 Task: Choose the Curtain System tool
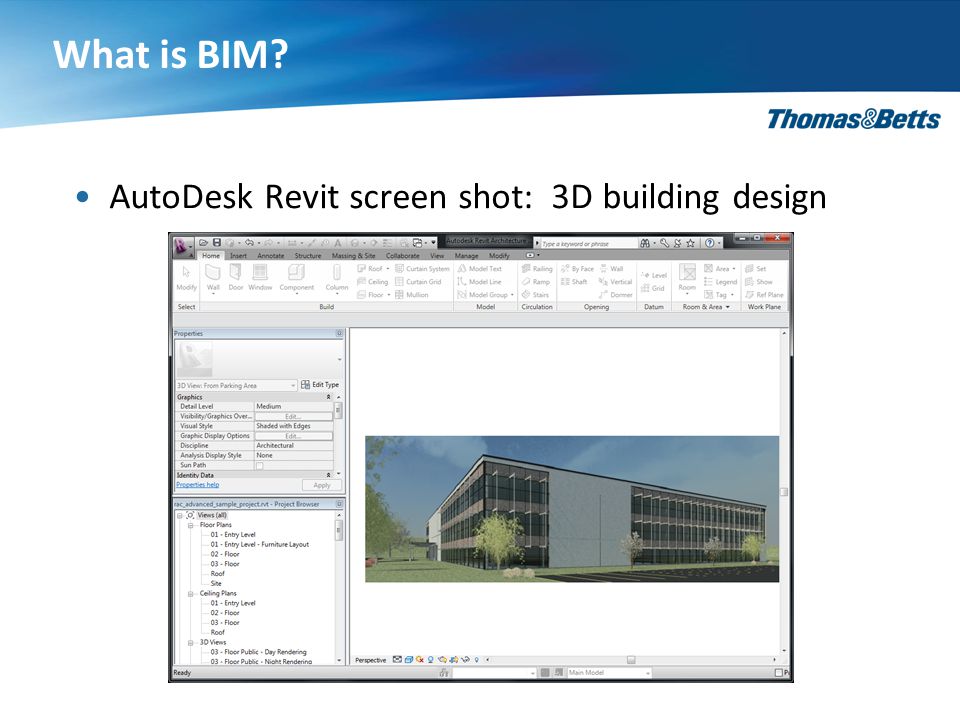tap(422, 269)
